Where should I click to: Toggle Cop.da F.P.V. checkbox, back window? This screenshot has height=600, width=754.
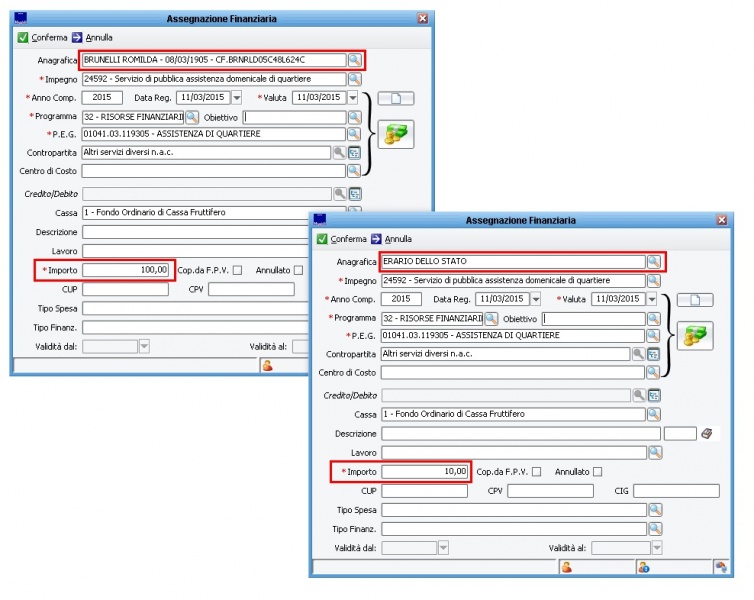tap(238, 270)
